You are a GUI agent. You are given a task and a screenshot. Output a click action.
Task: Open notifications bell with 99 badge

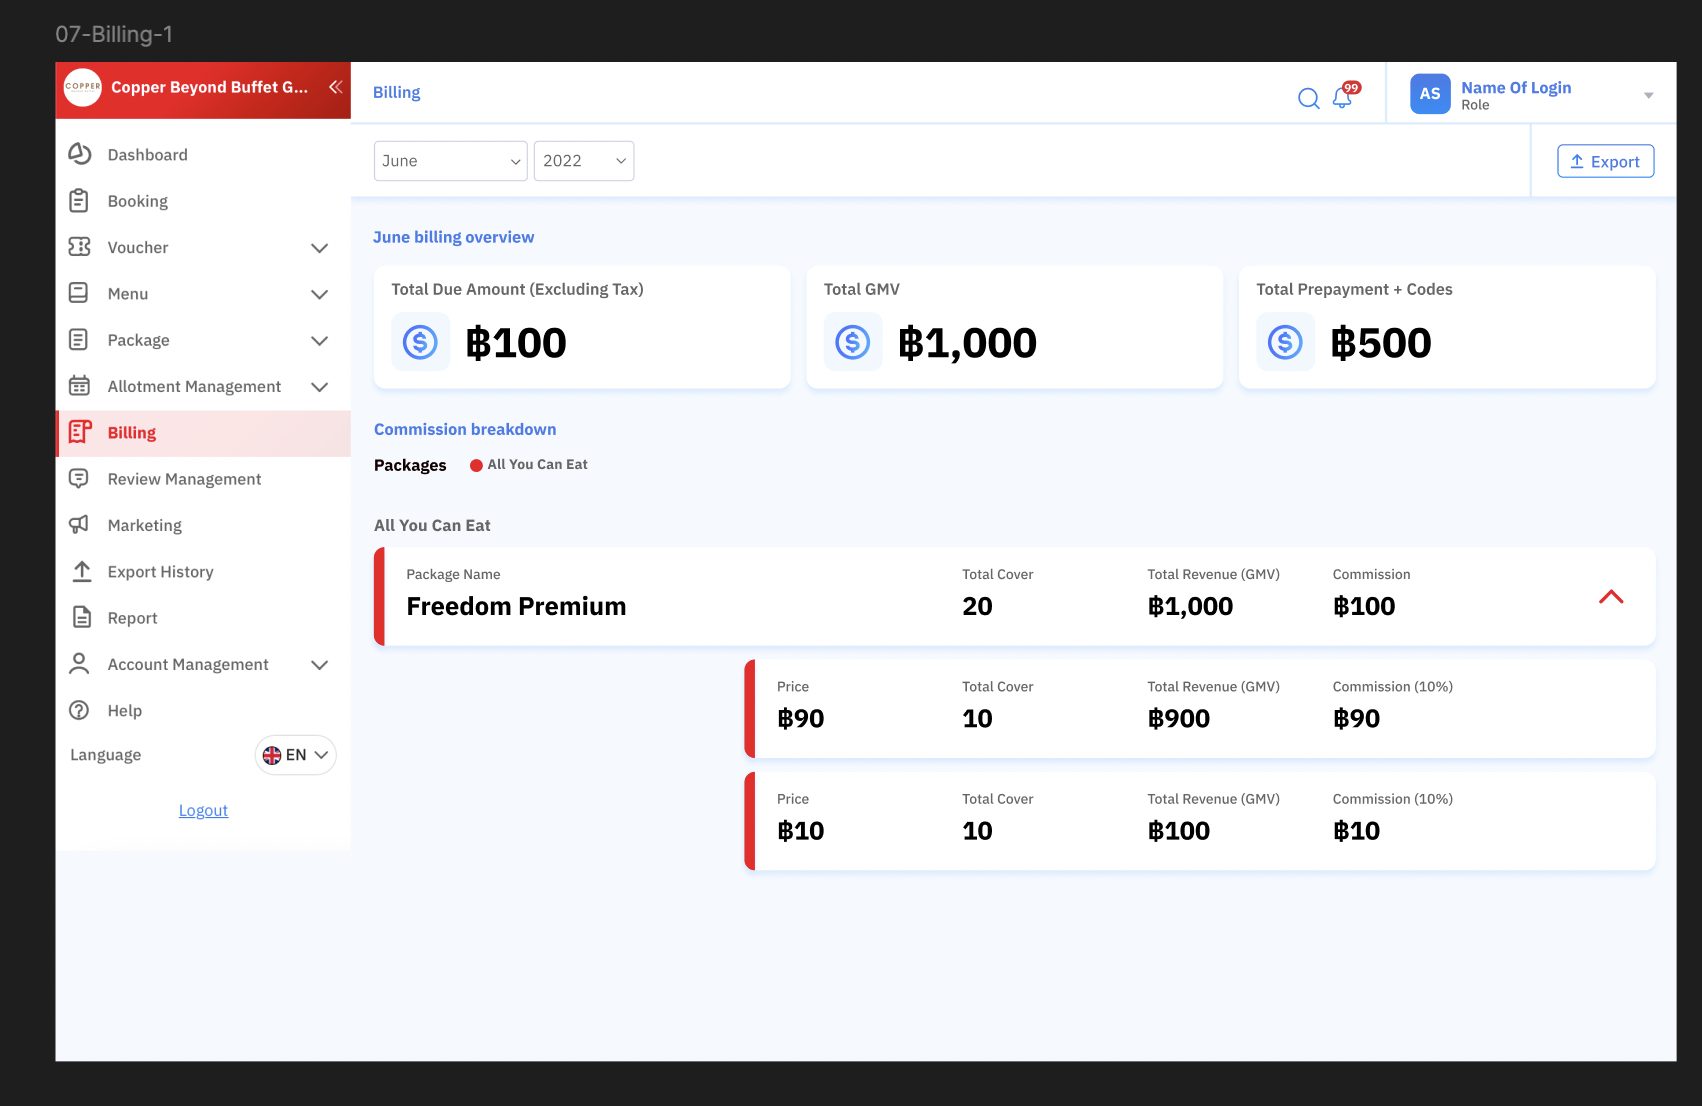click(1343, 97)
